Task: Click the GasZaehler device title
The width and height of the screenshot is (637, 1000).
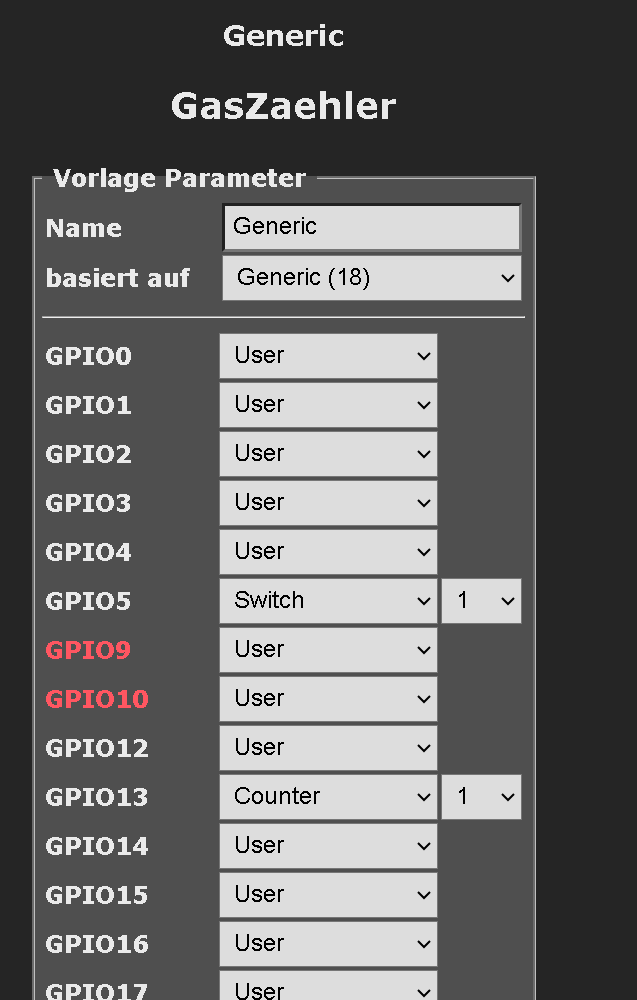Action: 284,107
